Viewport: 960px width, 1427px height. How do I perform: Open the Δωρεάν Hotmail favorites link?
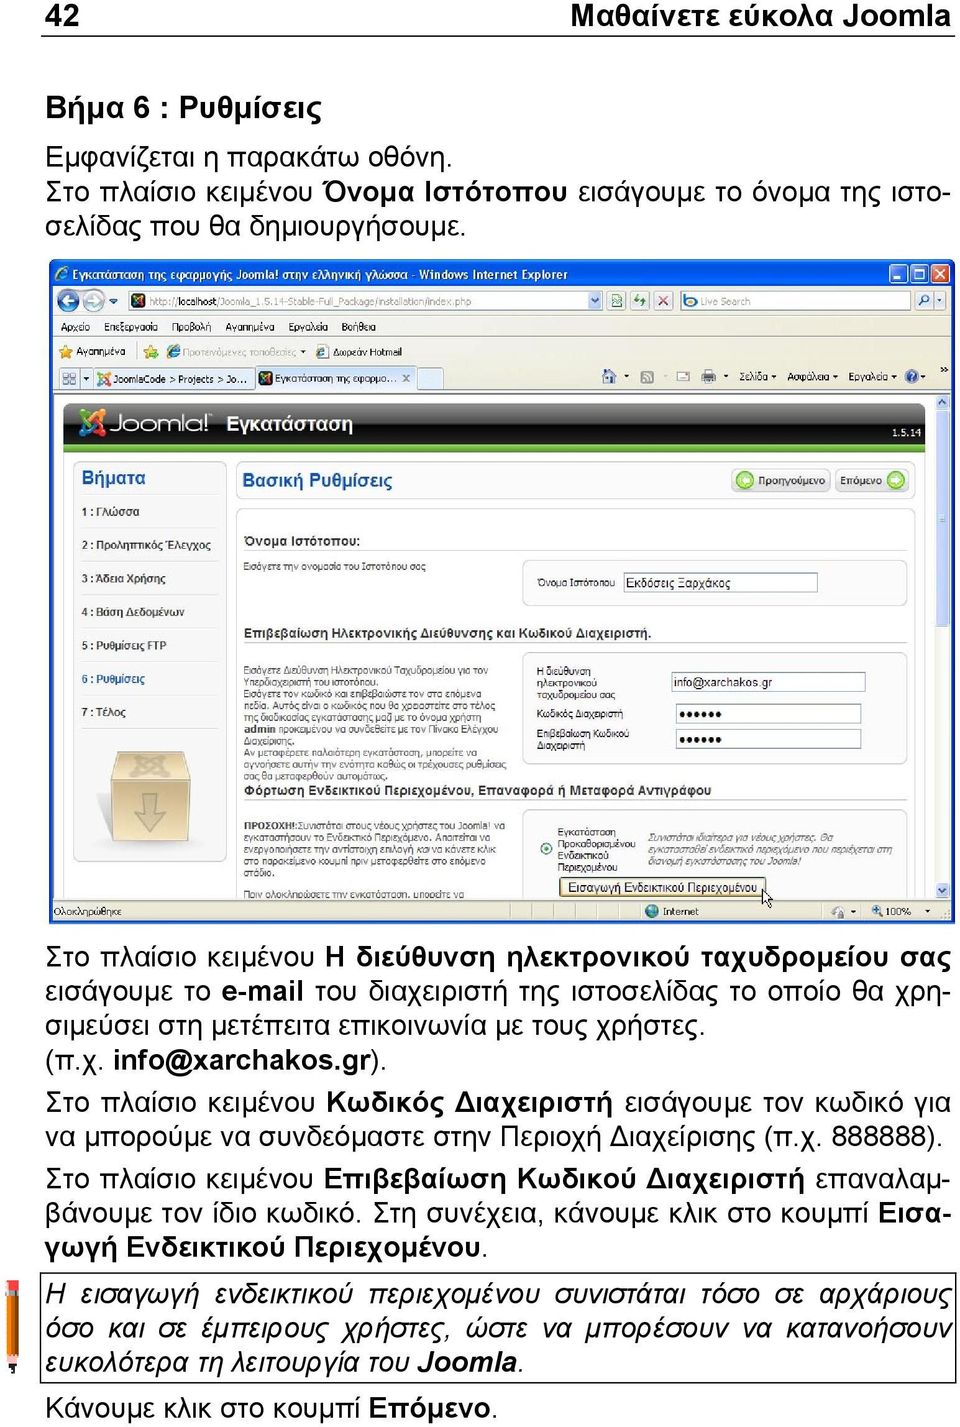pyautogui.click(x=359, y=352)
